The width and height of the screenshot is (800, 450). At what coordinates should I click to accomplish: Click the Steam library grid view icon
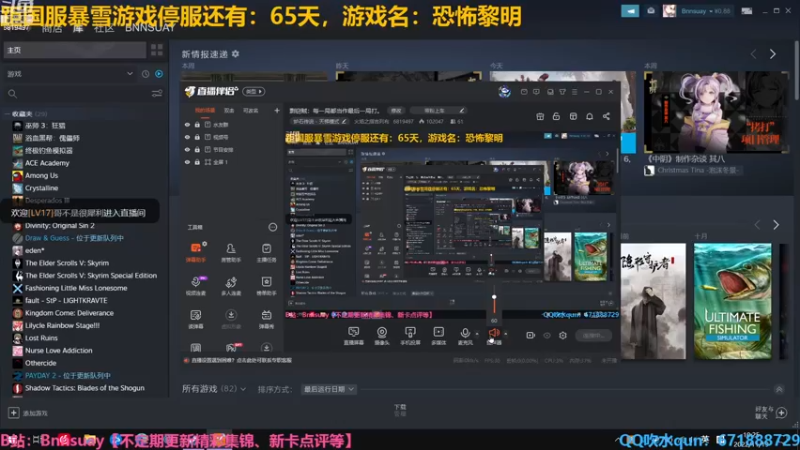(x=157, y=49)
